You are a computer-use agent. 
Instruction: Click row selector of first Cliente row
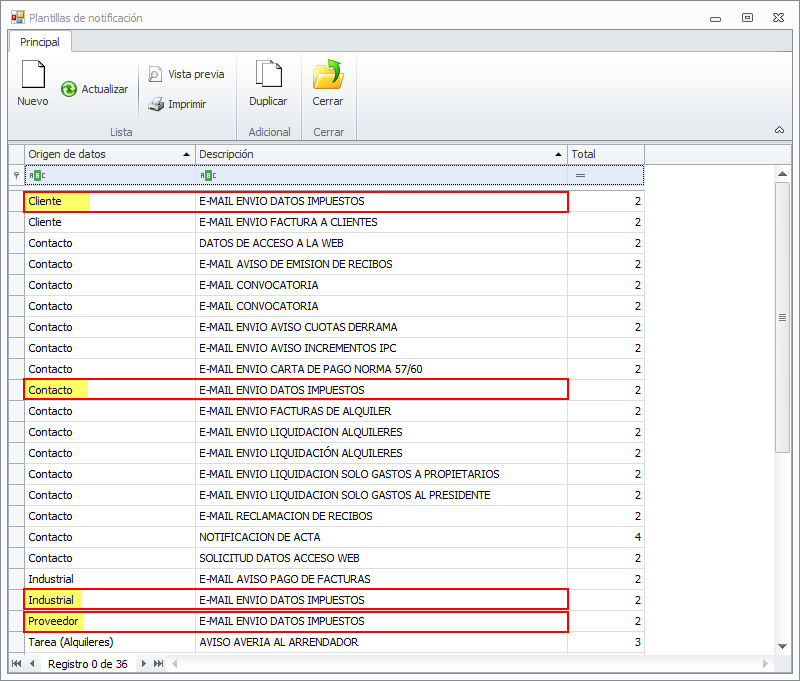[x=16, y=201]
